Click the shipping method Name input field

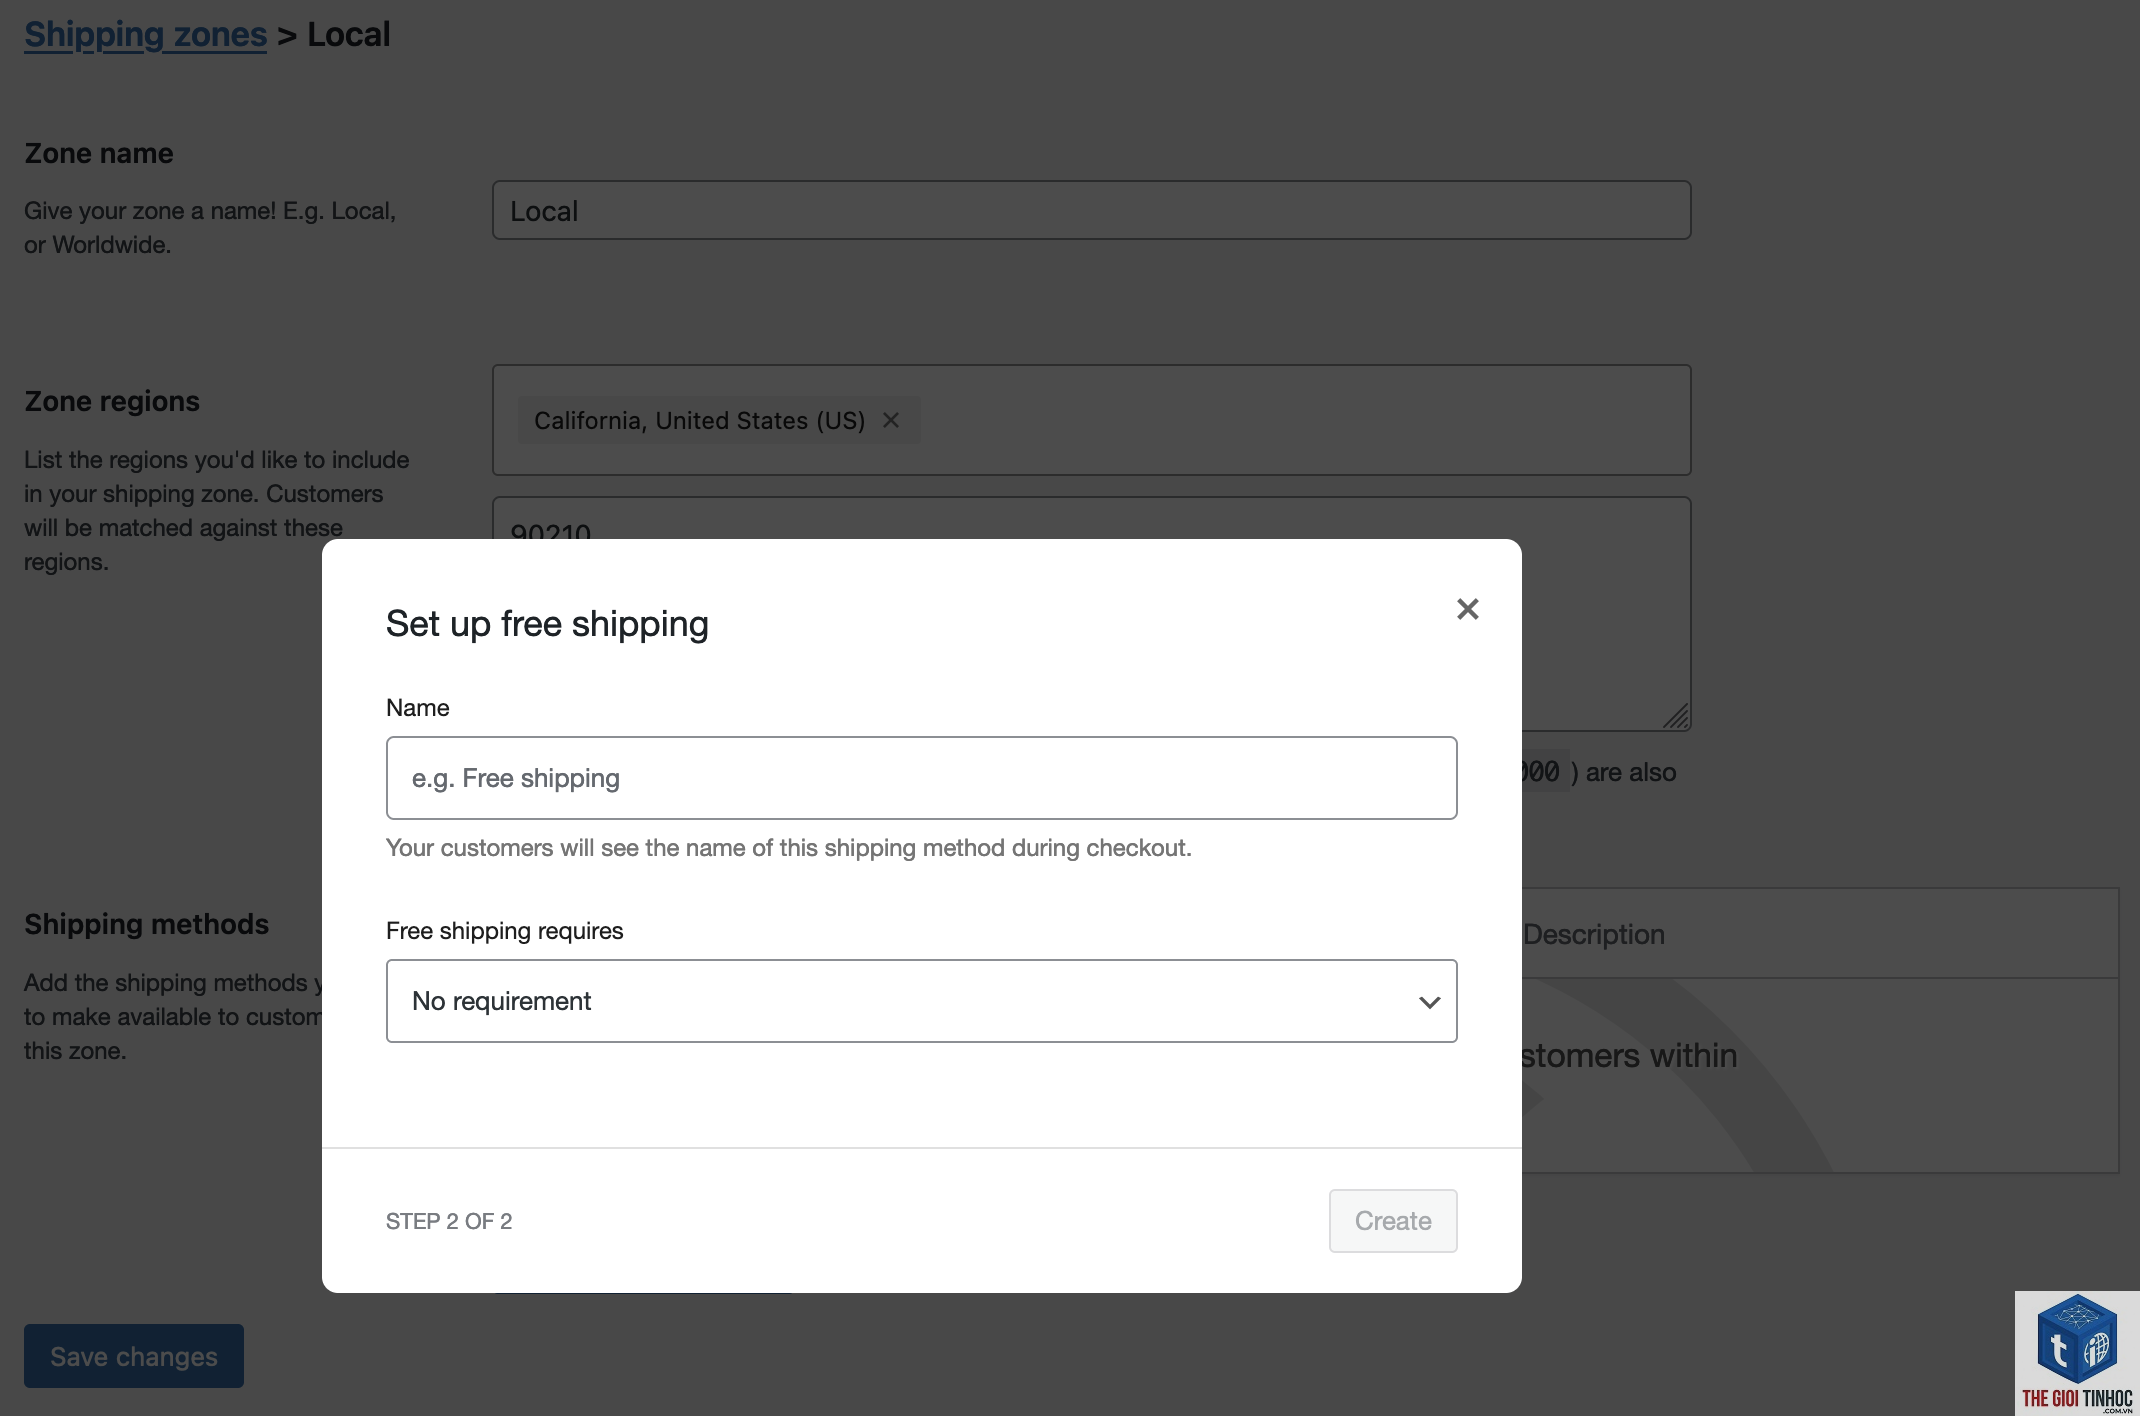point(921,778)
